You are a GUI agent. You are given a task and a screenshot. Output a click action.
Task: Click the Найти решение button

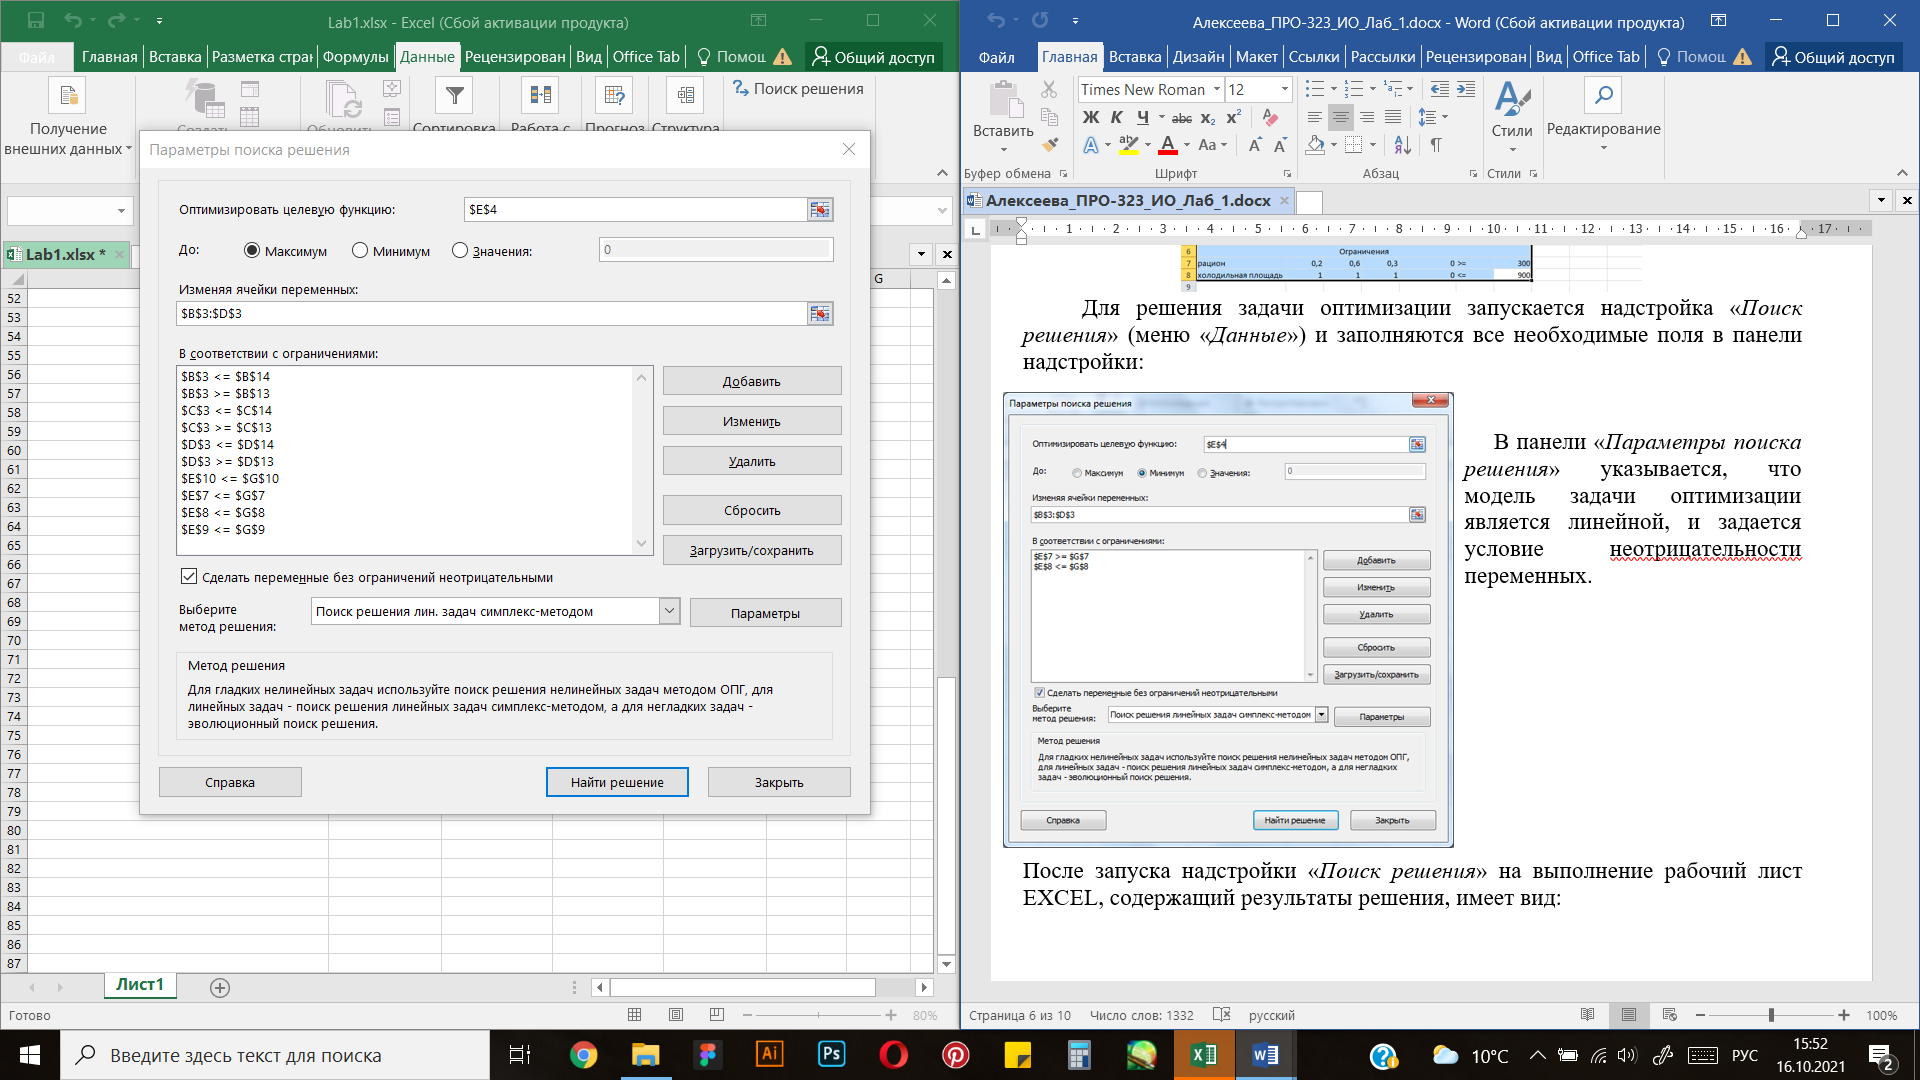point(617,782)
